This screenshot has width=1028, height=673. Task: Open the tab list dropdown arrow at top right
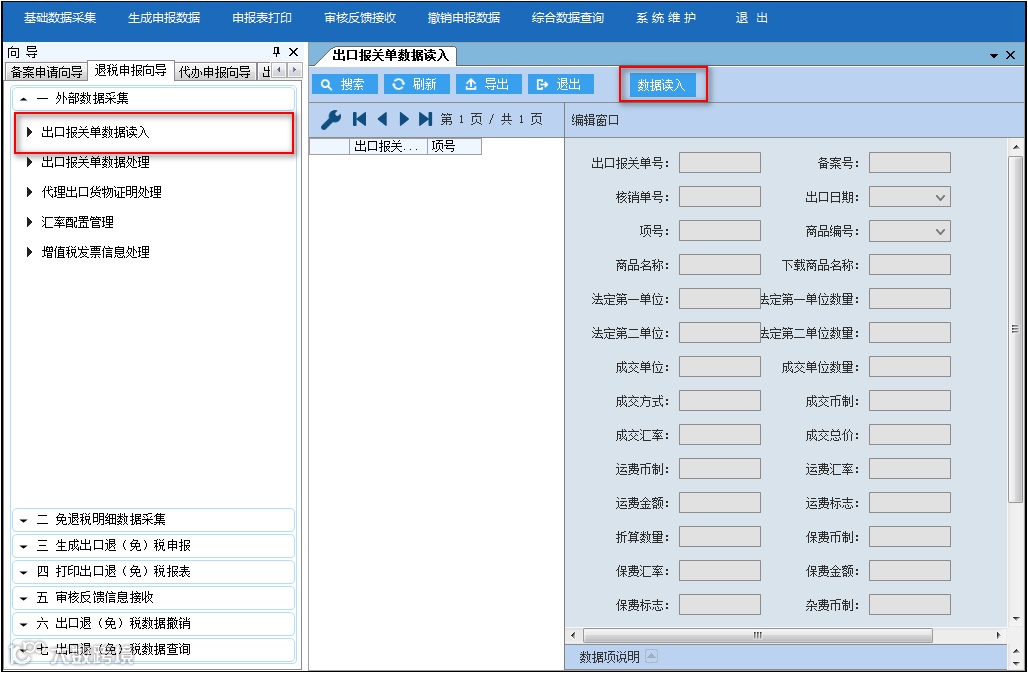click(994, 56)
